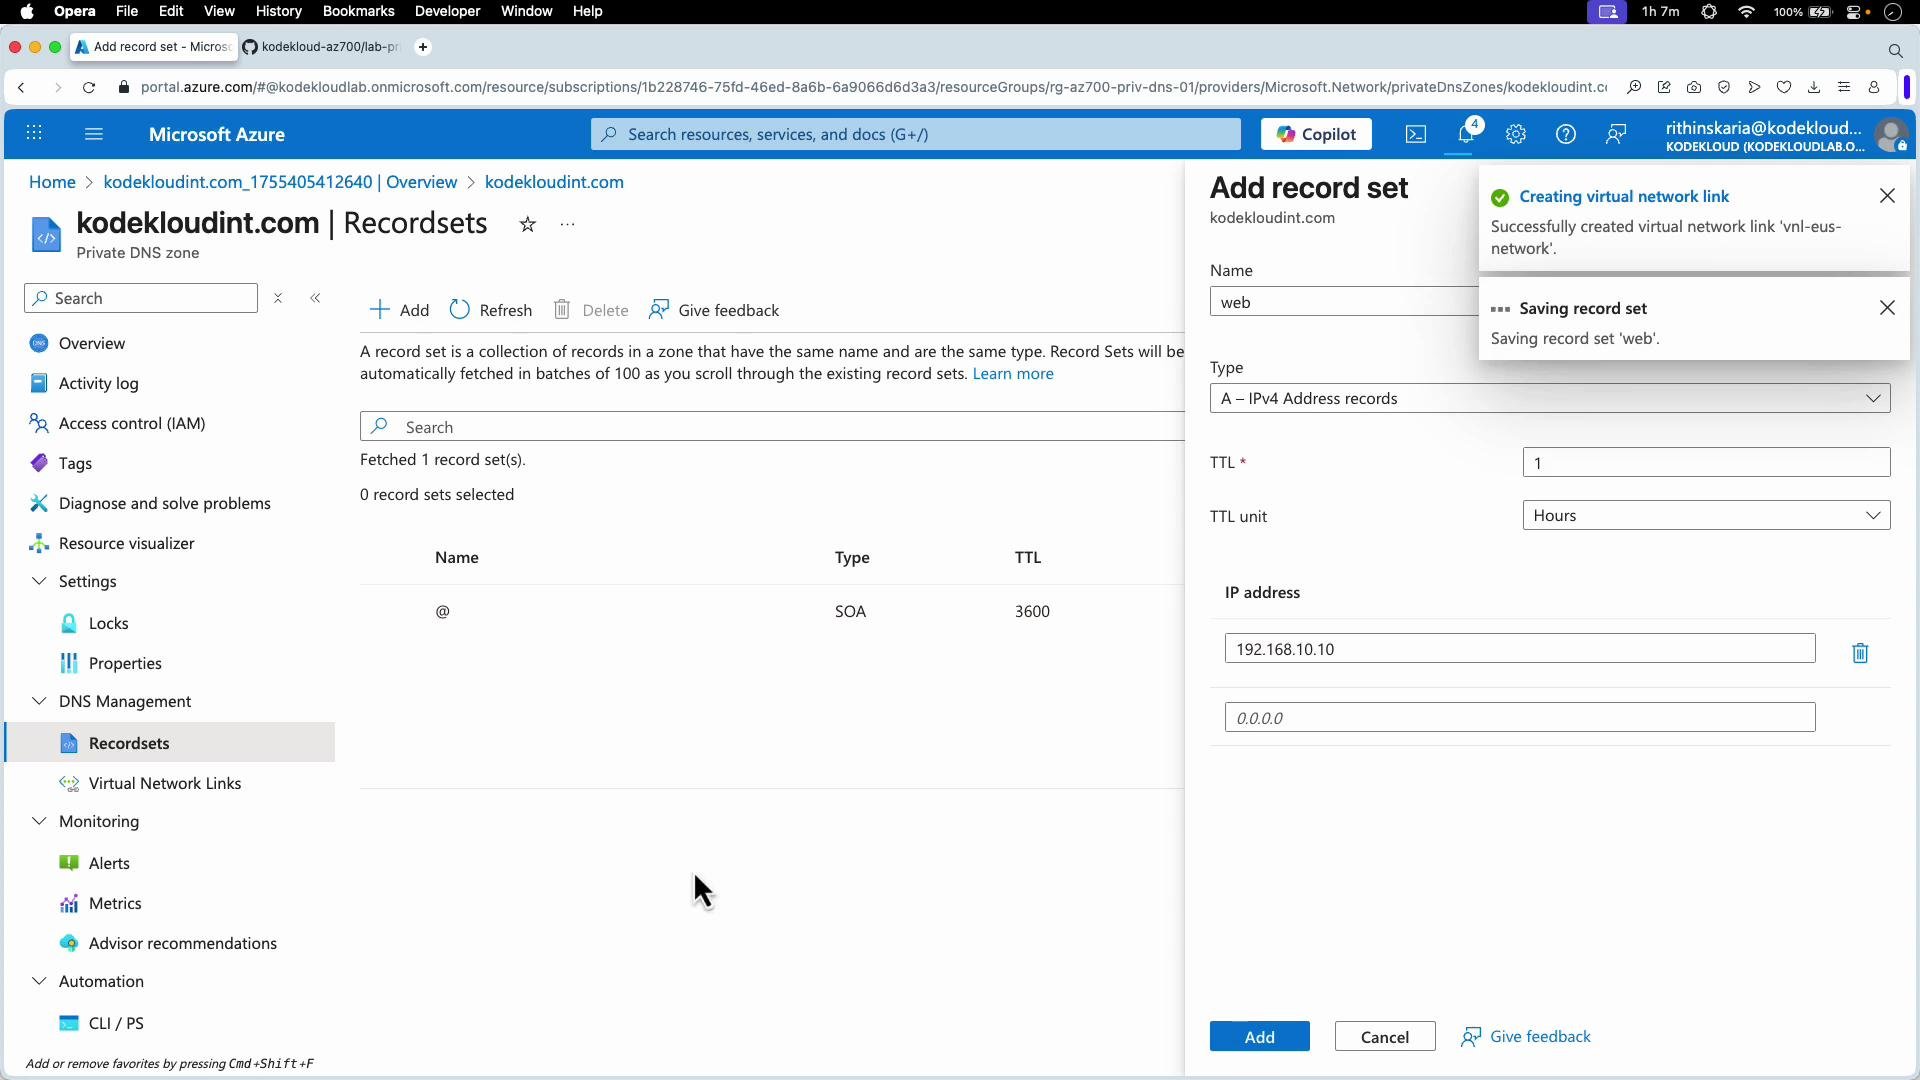Open a new browser tab
1920x1080 pixels.
pyautogui.click(x=423, y=47)
